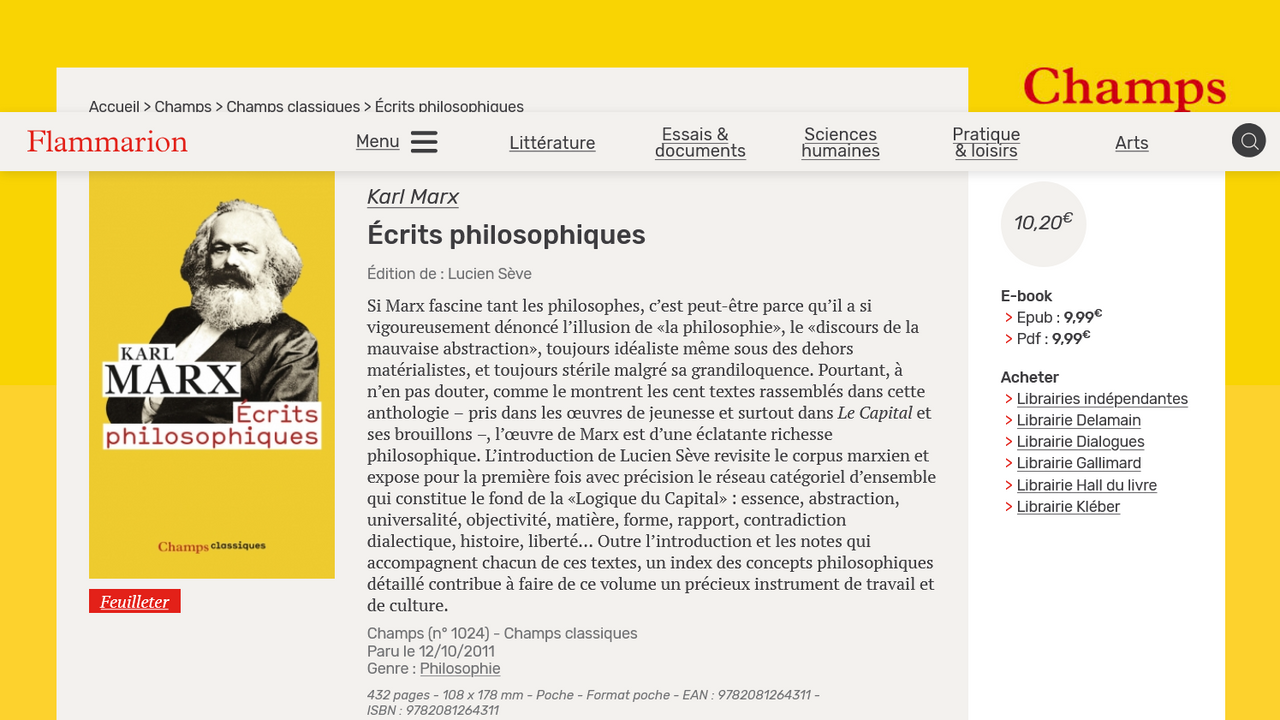The width and height of the screenshot is (1280, 720).
Task: Open the Librairie Hall du livre link
Action: pos(1086,485)
